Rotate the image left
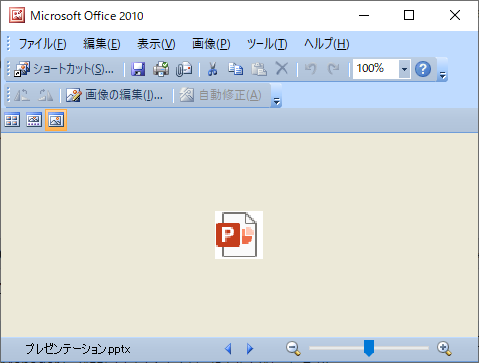 pos(22,95)
